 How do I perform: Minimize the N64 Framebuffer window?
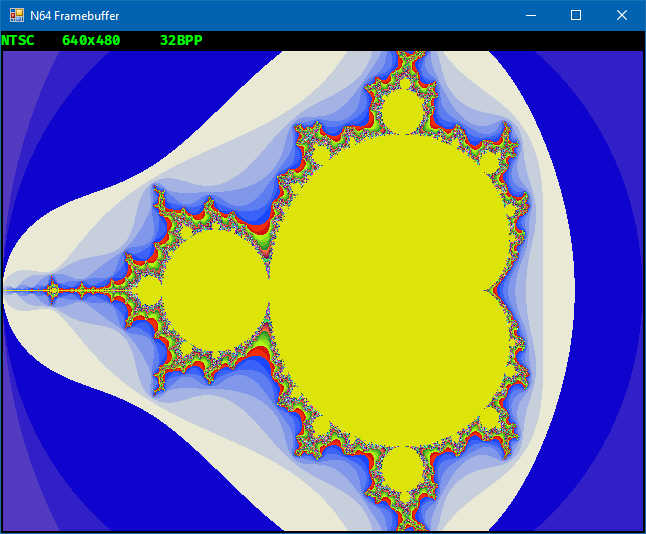coord(531,16)
